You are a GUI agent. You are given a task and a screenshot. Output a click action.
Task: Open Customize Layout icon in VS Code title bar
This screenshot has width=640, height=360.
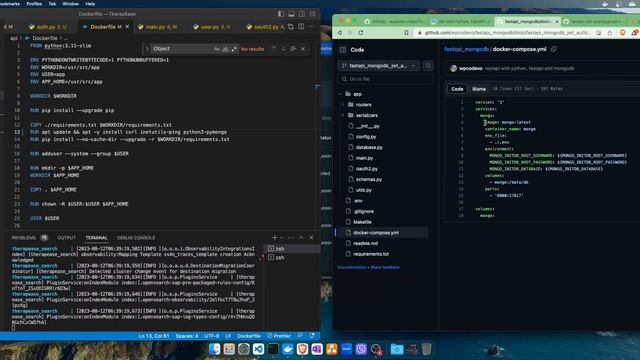[x=312, y=14]
